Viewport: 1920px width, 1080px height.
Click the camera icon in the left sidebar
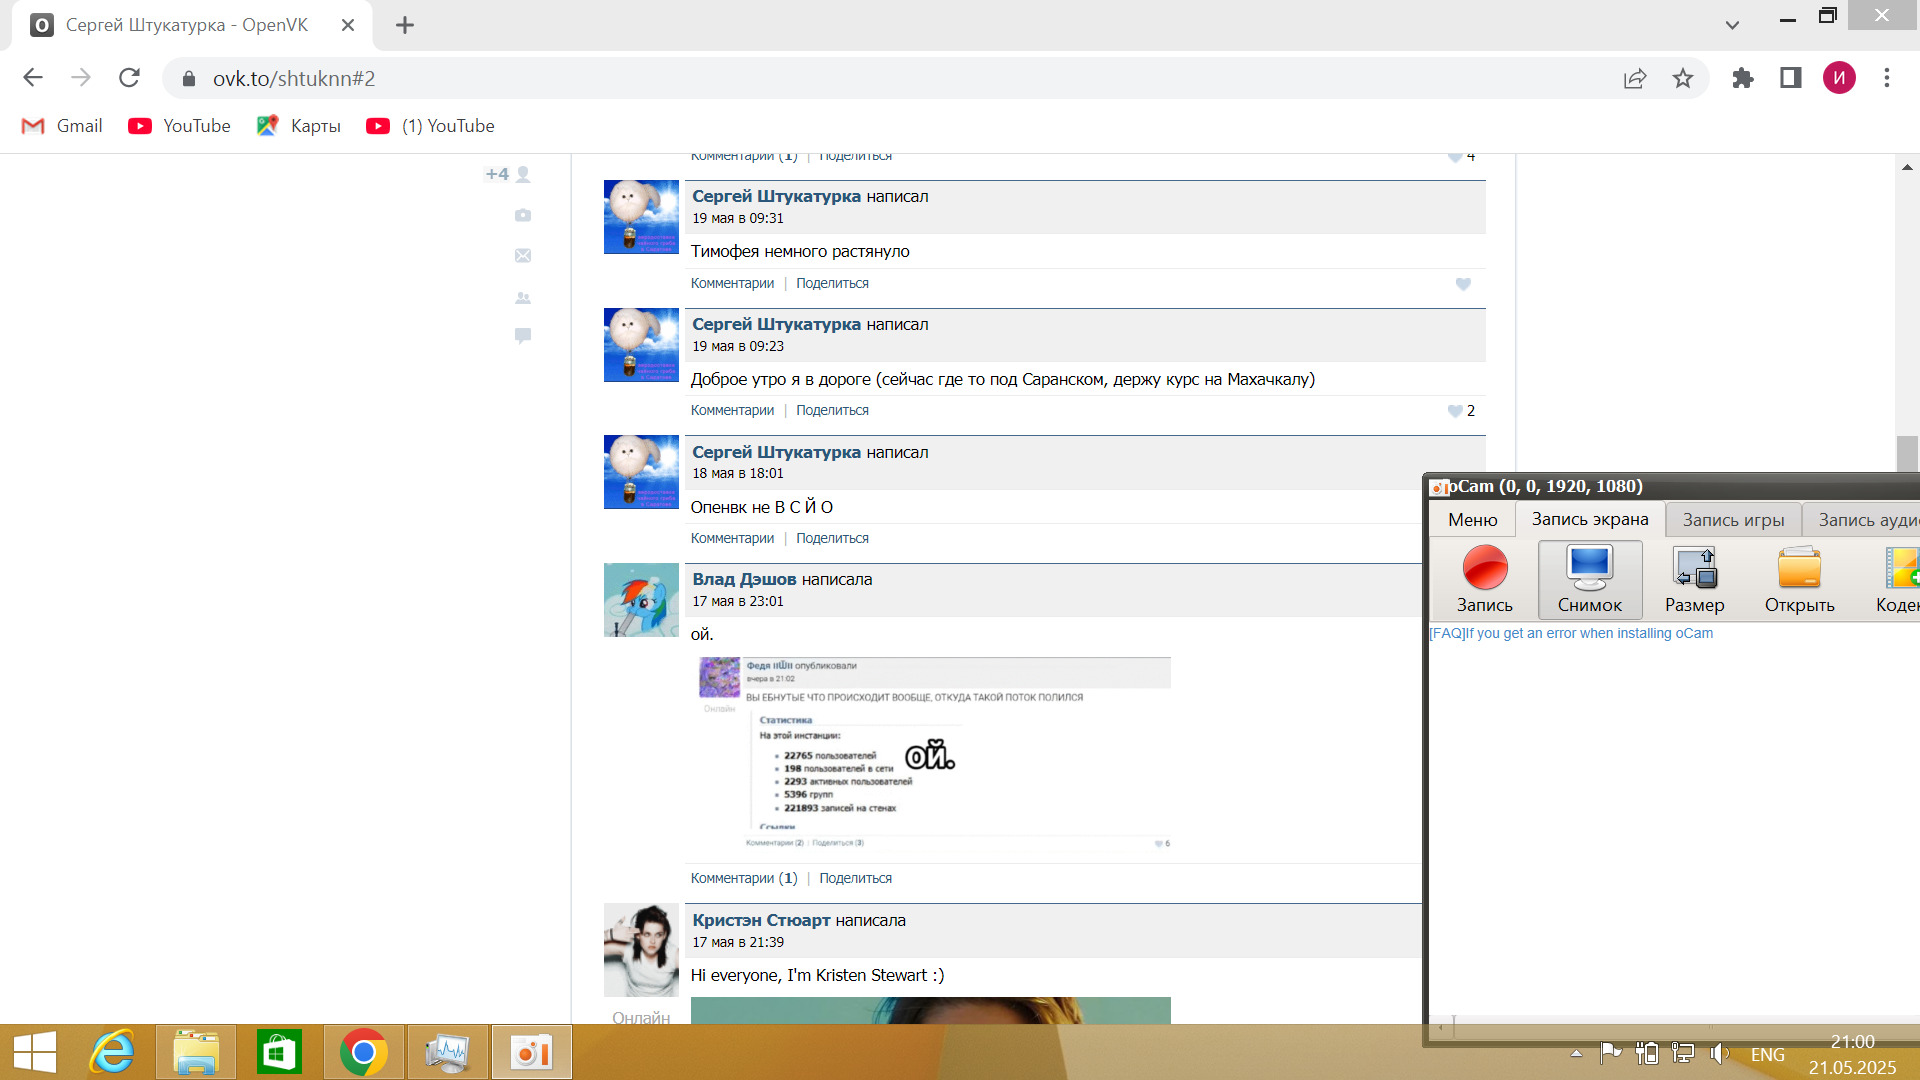click(523, 215)
